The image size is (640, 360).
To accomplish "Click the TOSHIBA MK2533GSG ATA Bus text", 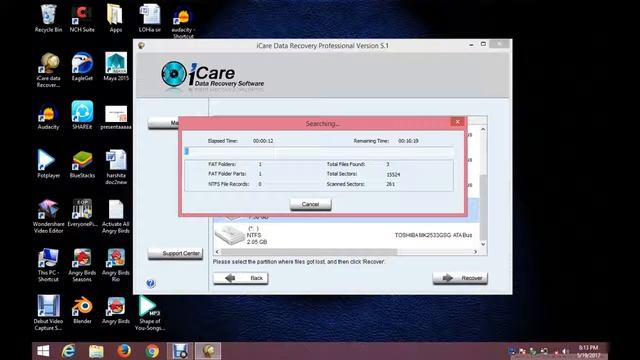I will tap(433, 236).
